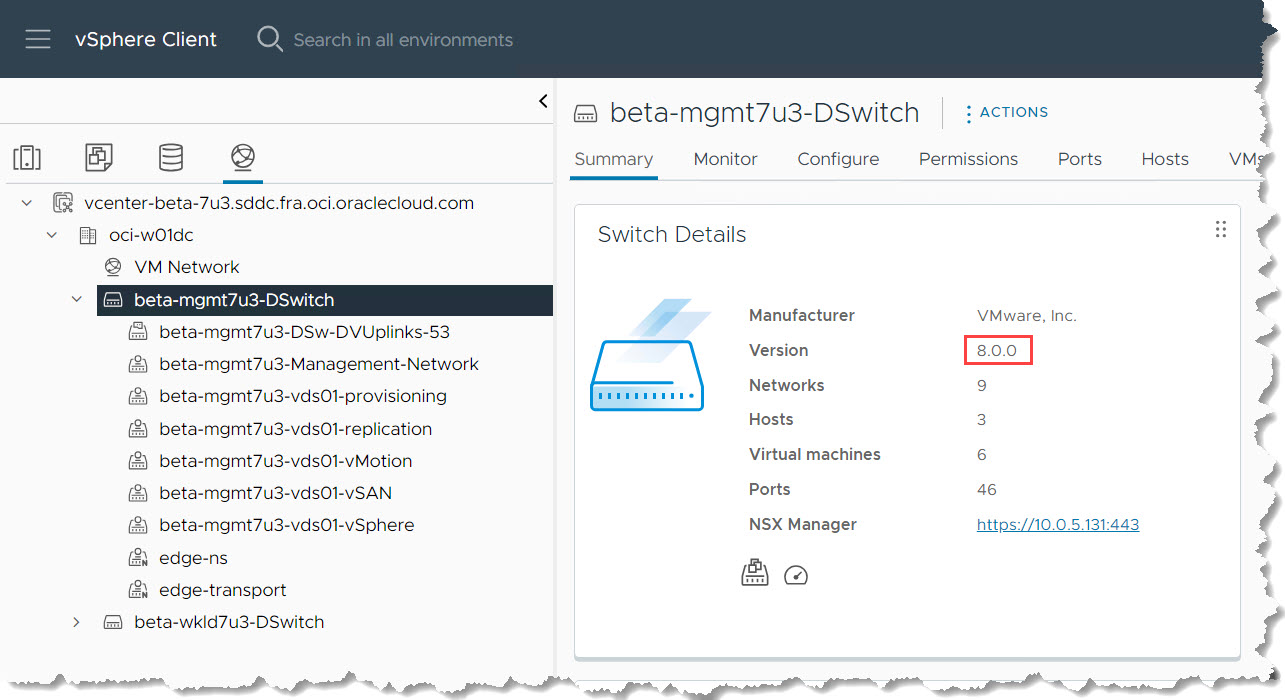Open the Switch Details card options menu
The height and width of the screenshot is (700, 1285).
[x=1220, y=230]
